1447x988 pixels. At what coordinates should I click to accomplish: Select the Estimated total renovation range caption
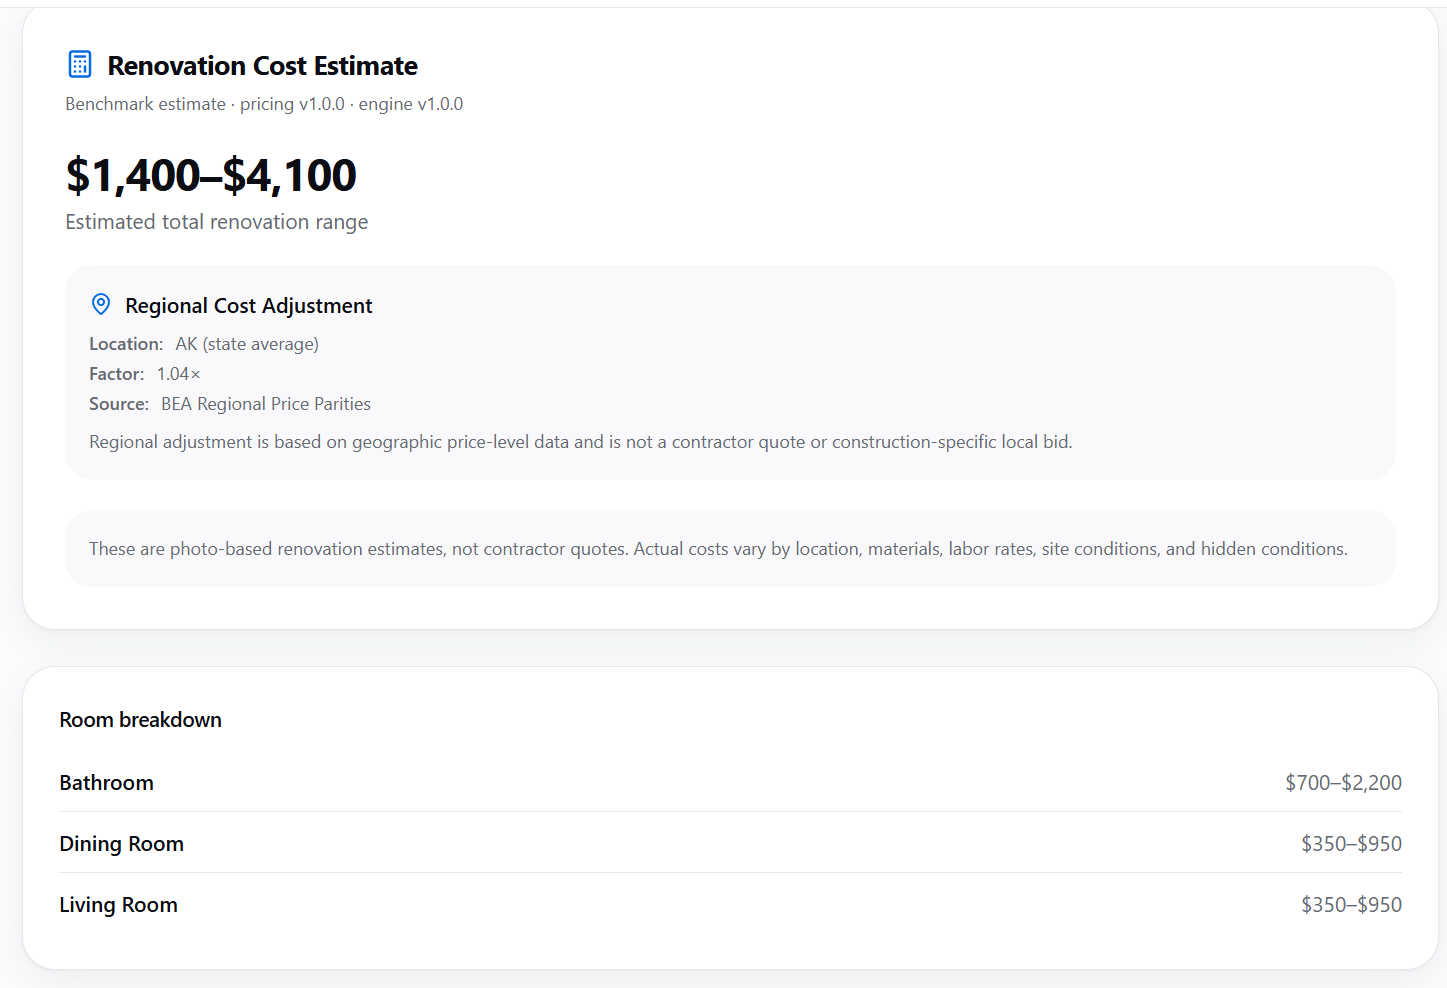[217, 222]
